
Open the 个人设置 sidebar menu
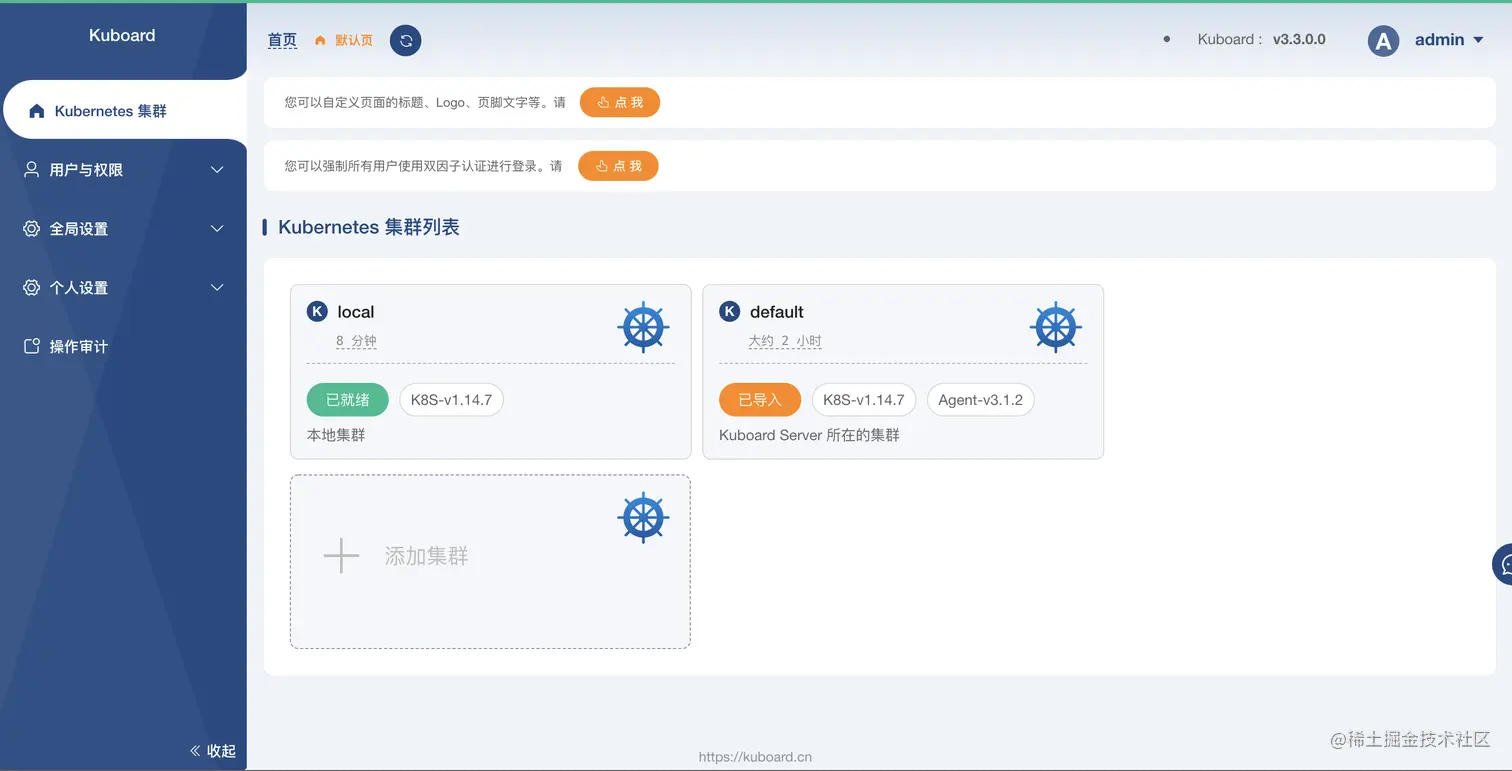123,288
